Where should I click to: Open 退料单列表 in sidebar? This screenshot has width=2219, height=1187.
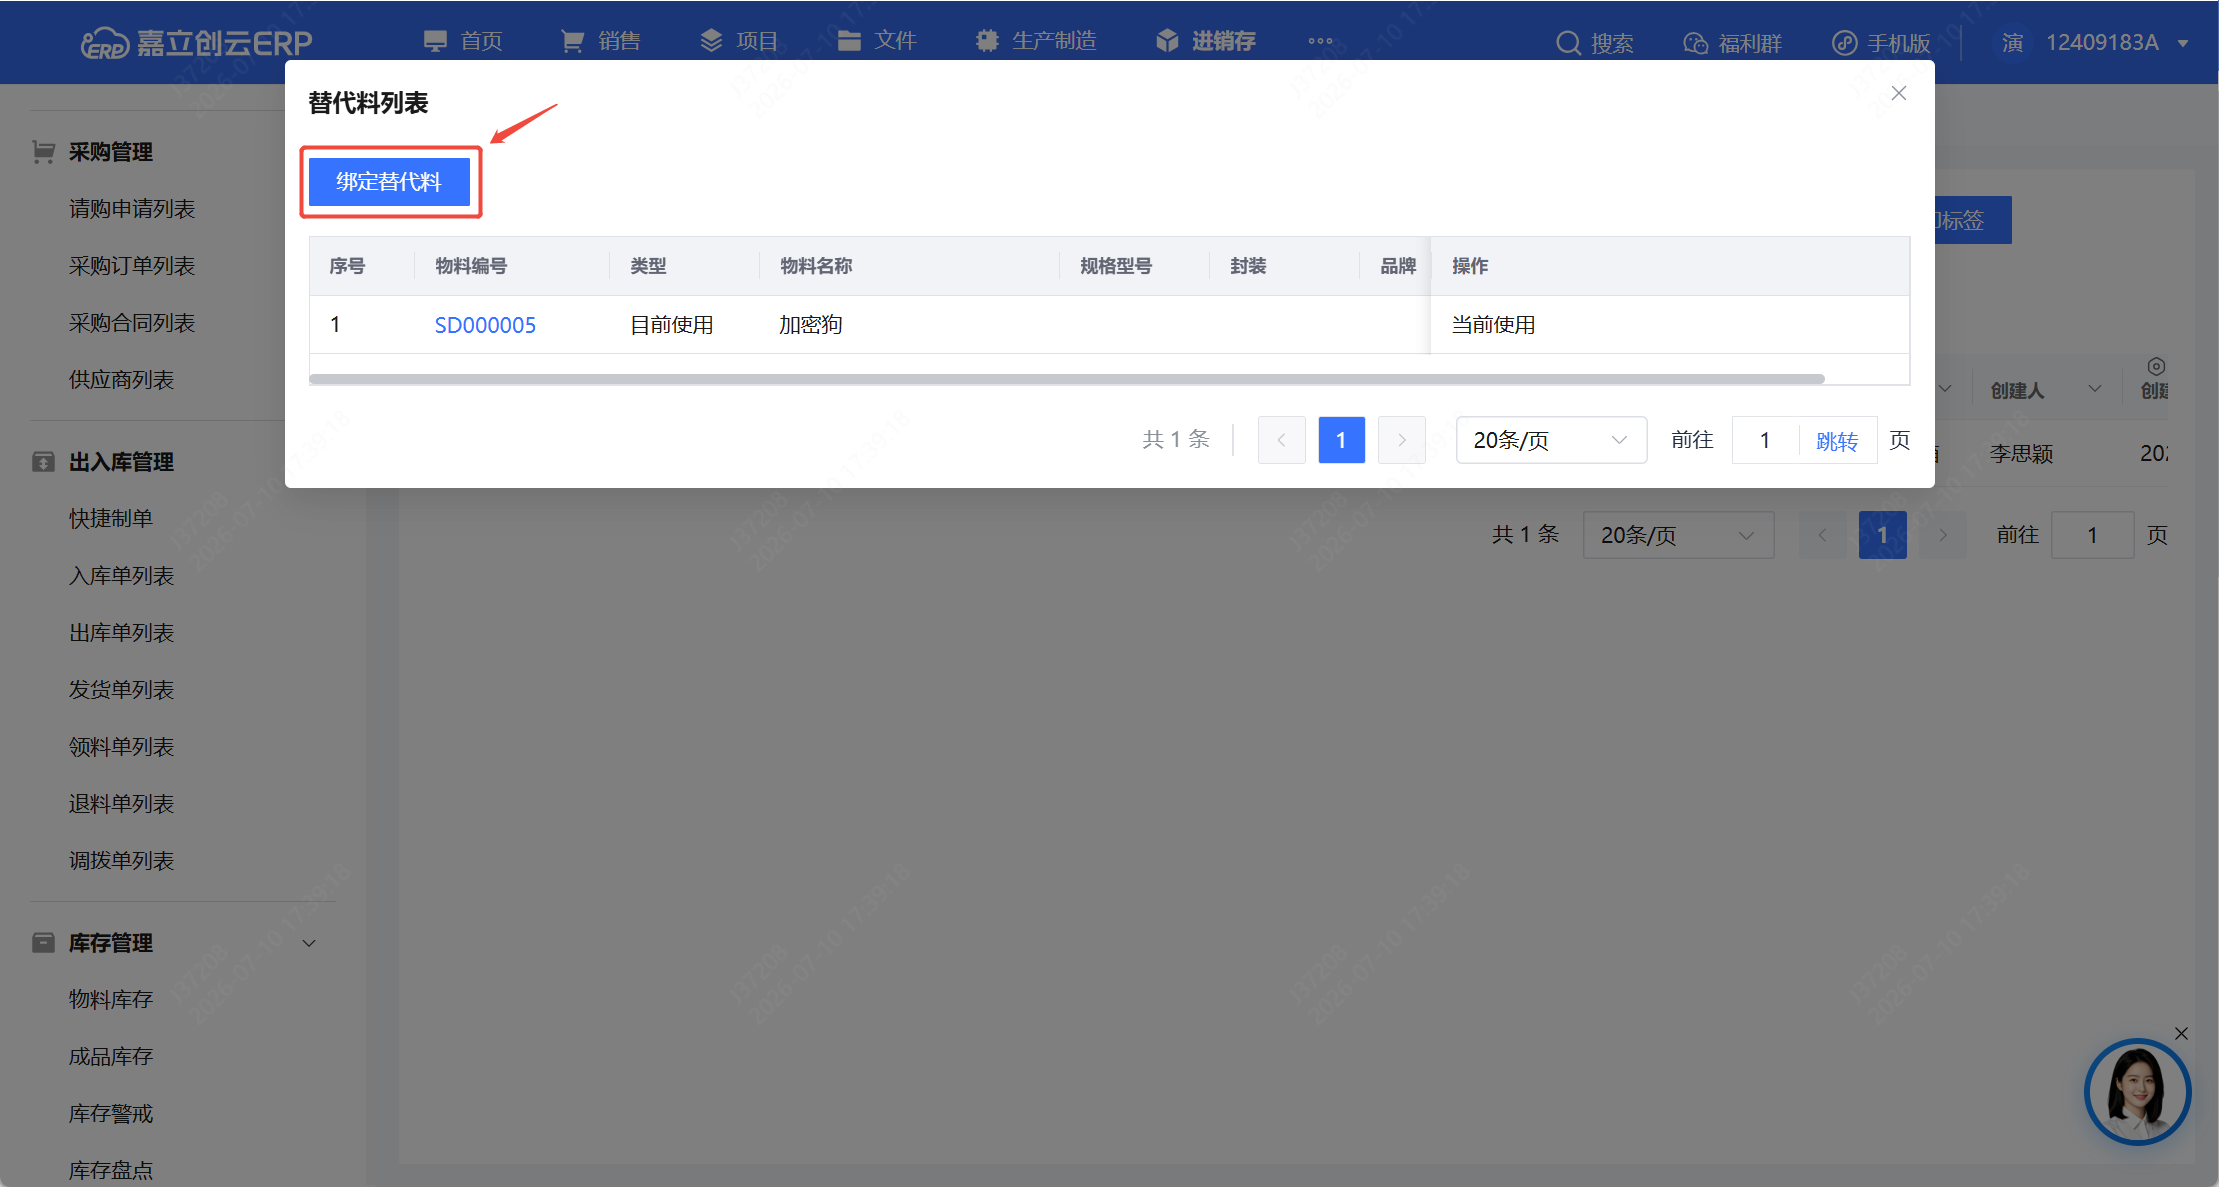point(121,804)
